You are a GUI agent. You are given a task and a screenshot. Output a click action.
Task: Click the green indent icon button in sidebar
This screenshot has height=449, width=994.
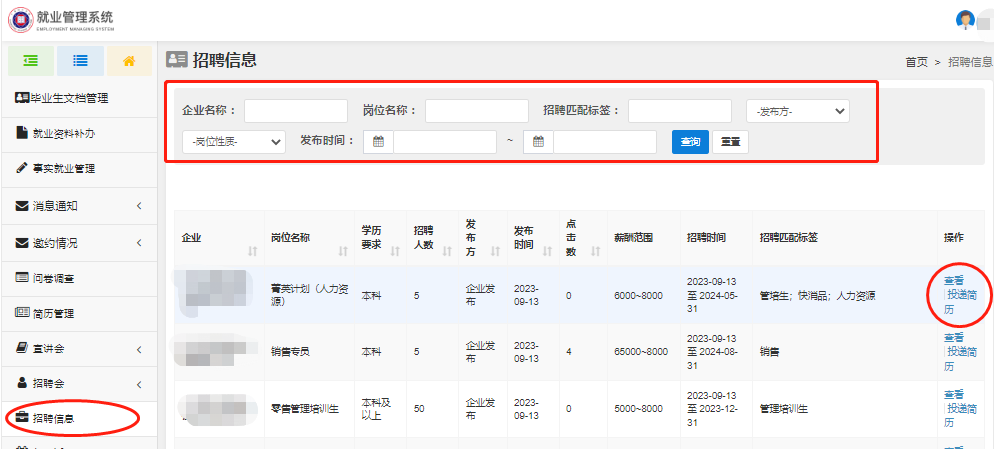pos(31,61)
